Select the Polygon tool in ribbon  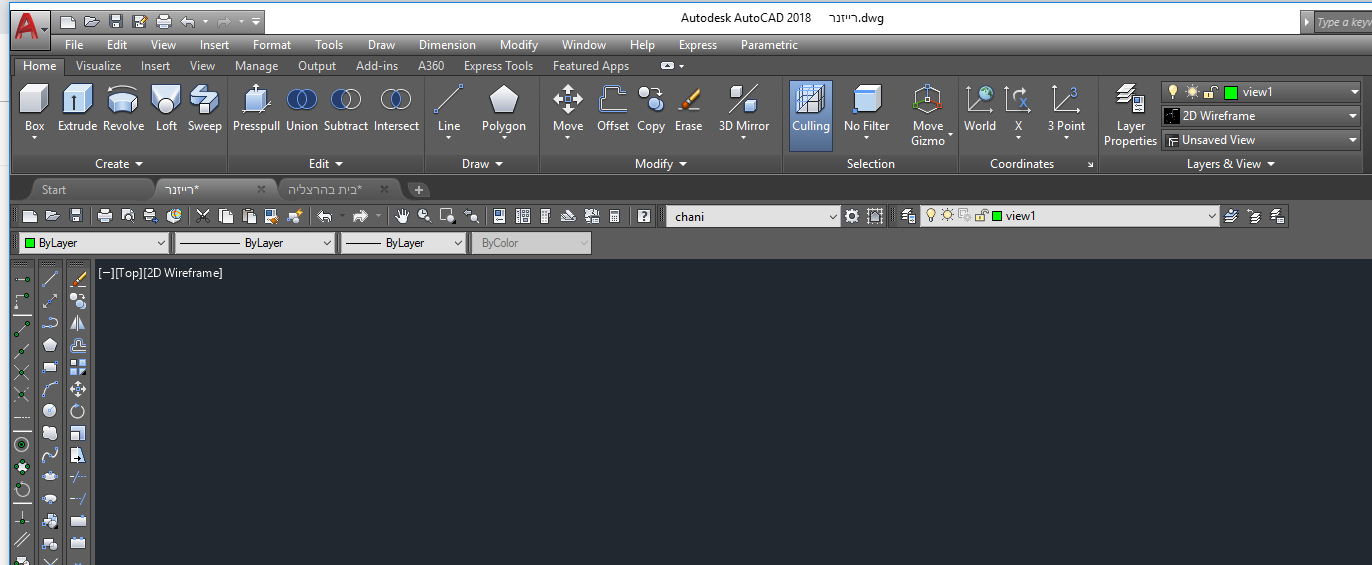[503, 108]
